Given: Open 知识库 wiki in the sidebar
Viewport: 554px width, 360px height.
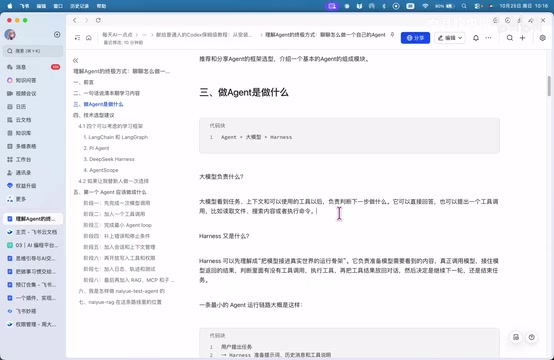Looking at the screenshot, I should coord(33,133).
